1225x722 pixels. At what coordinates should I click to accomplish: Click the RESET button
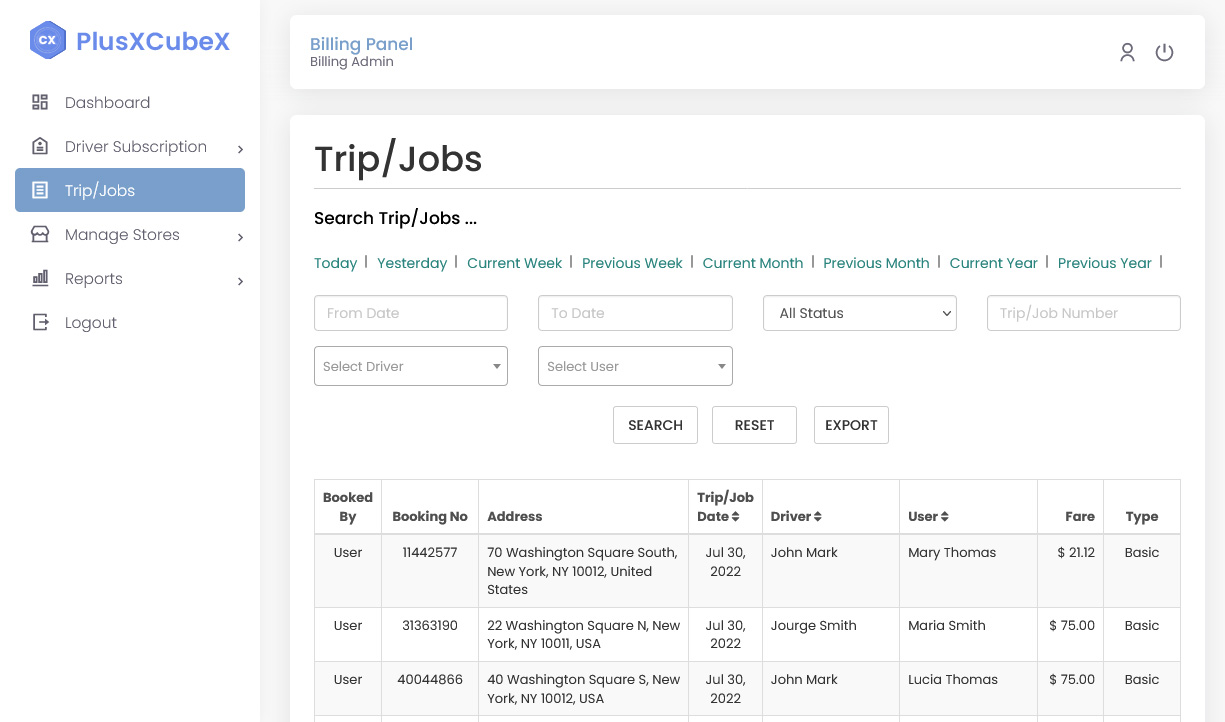(x=754, y=425)
